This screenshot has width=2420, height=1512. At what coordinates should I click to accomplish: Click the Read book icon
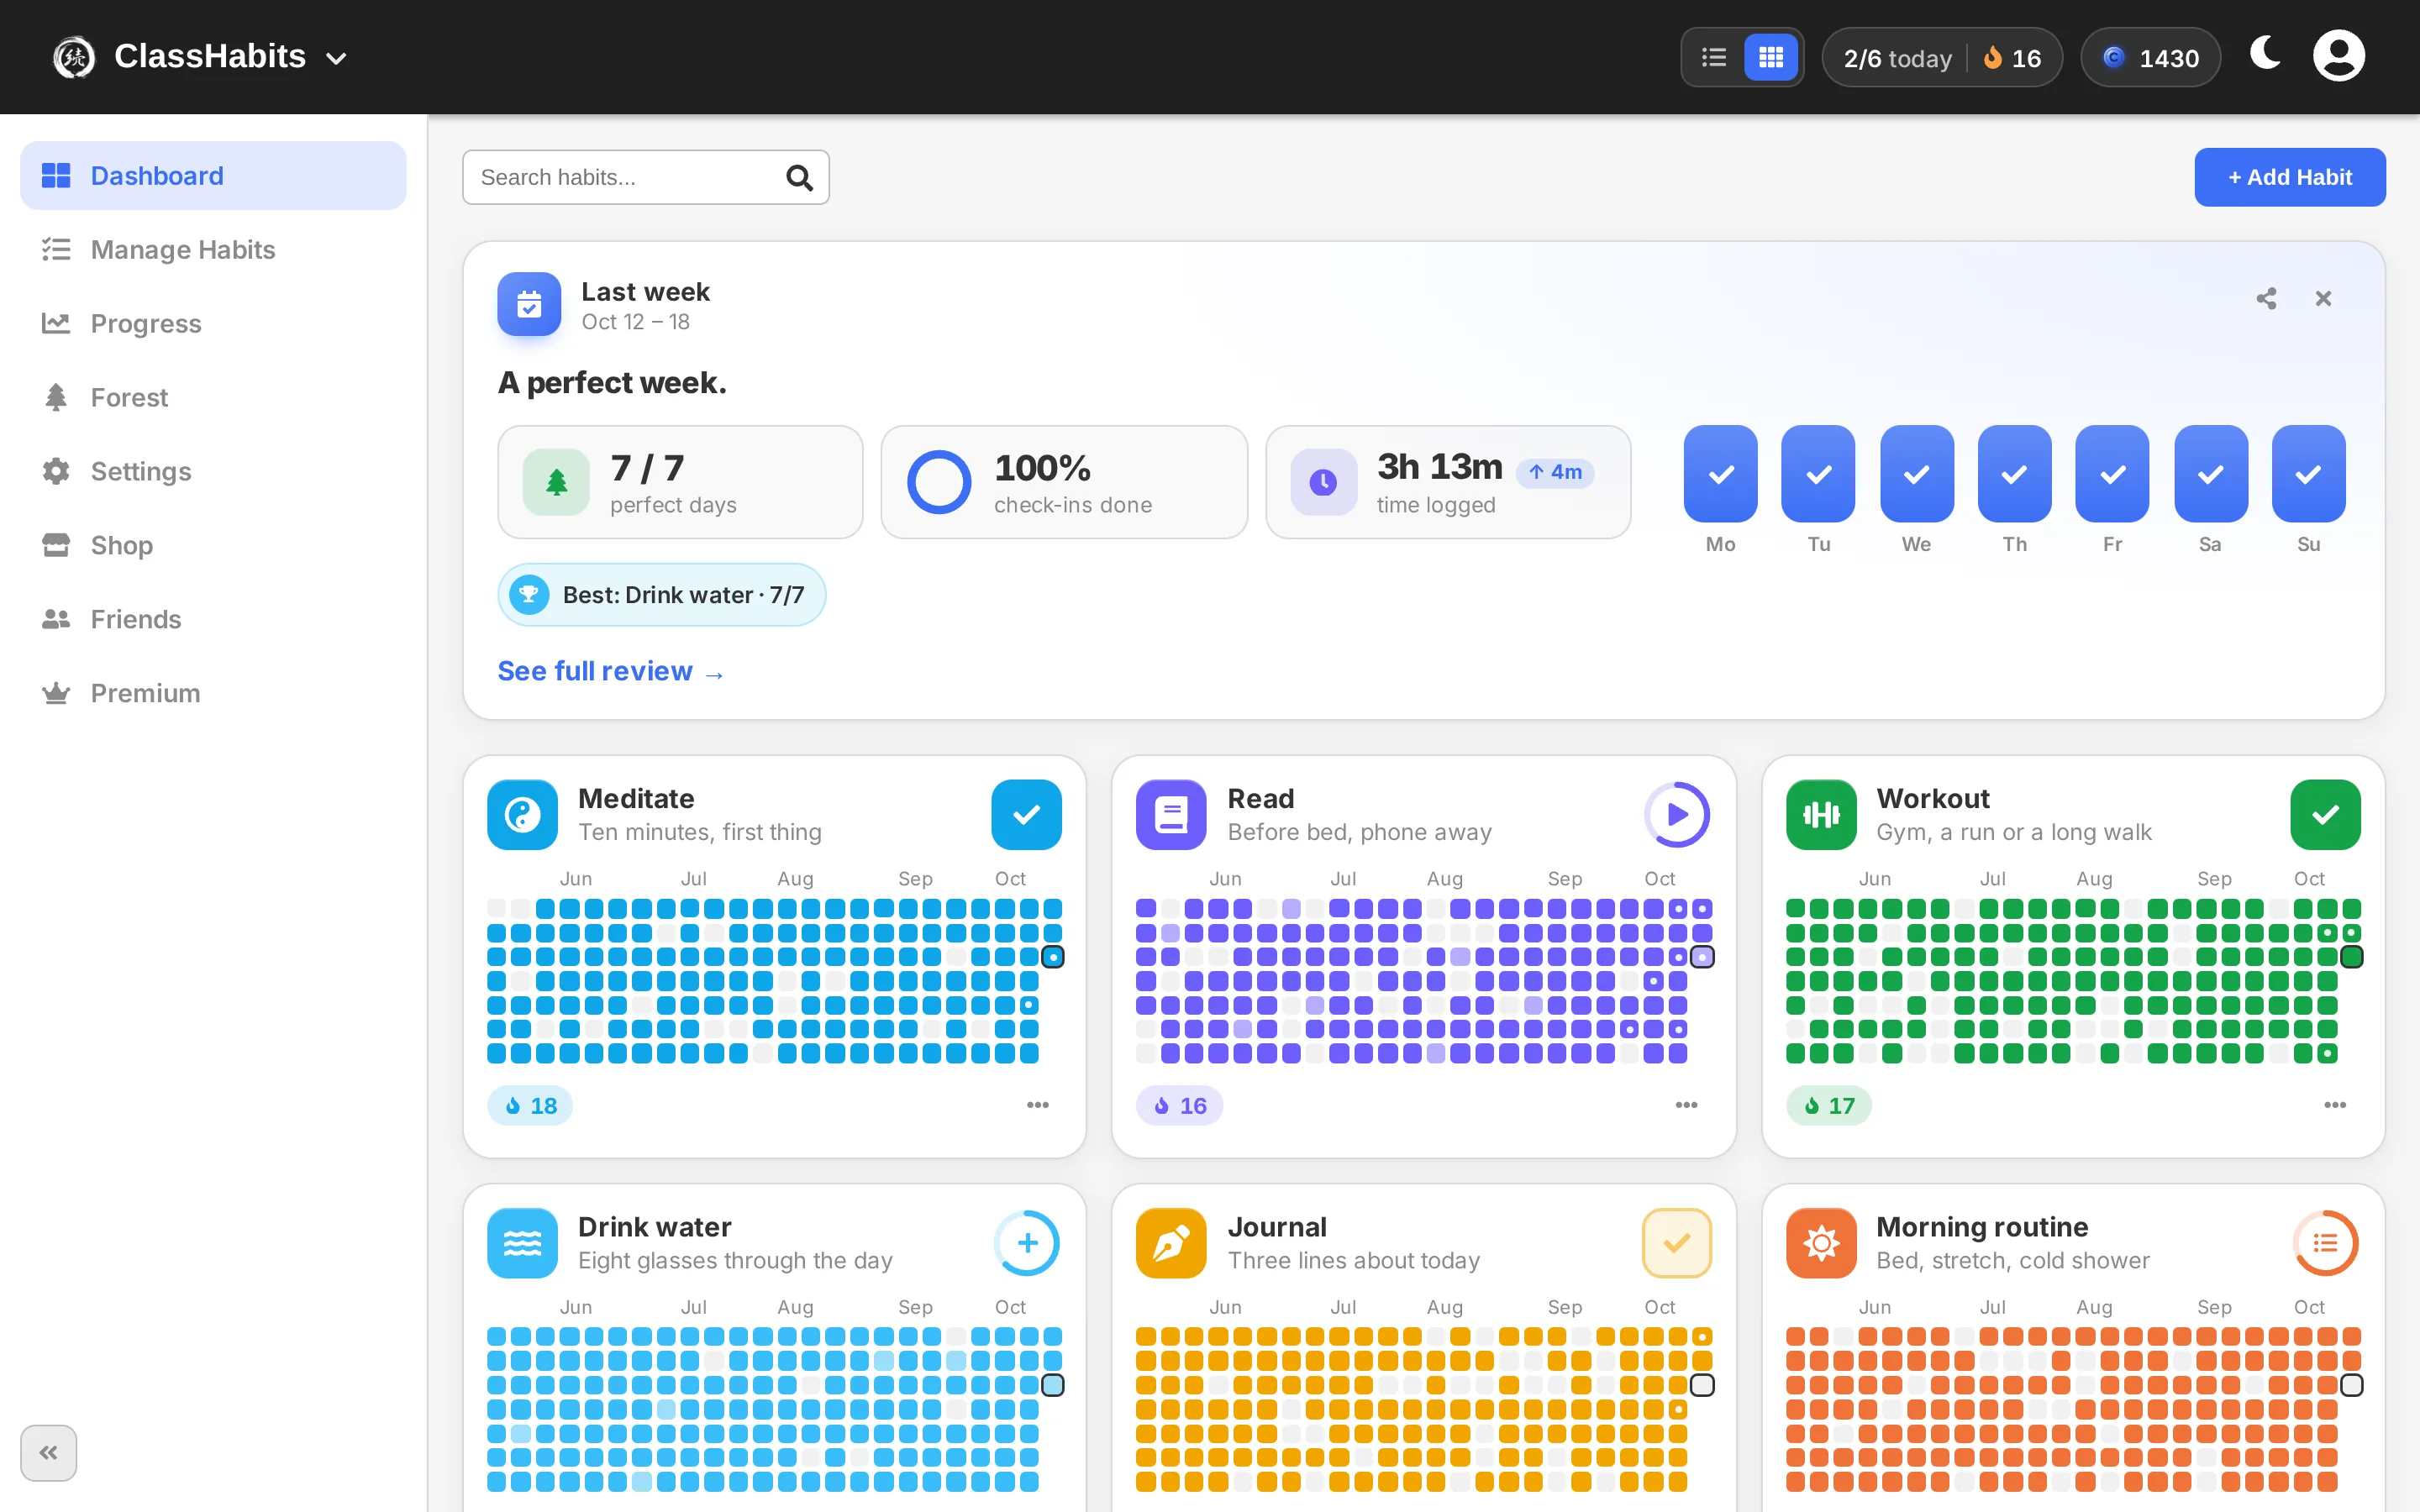(x=1171, y=815)
